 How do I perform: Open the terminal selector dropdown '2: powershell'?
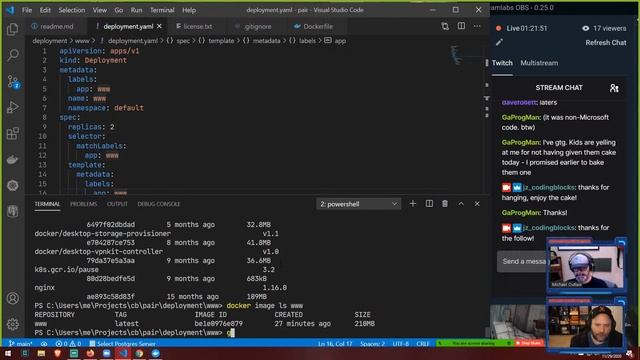[358, 204]
